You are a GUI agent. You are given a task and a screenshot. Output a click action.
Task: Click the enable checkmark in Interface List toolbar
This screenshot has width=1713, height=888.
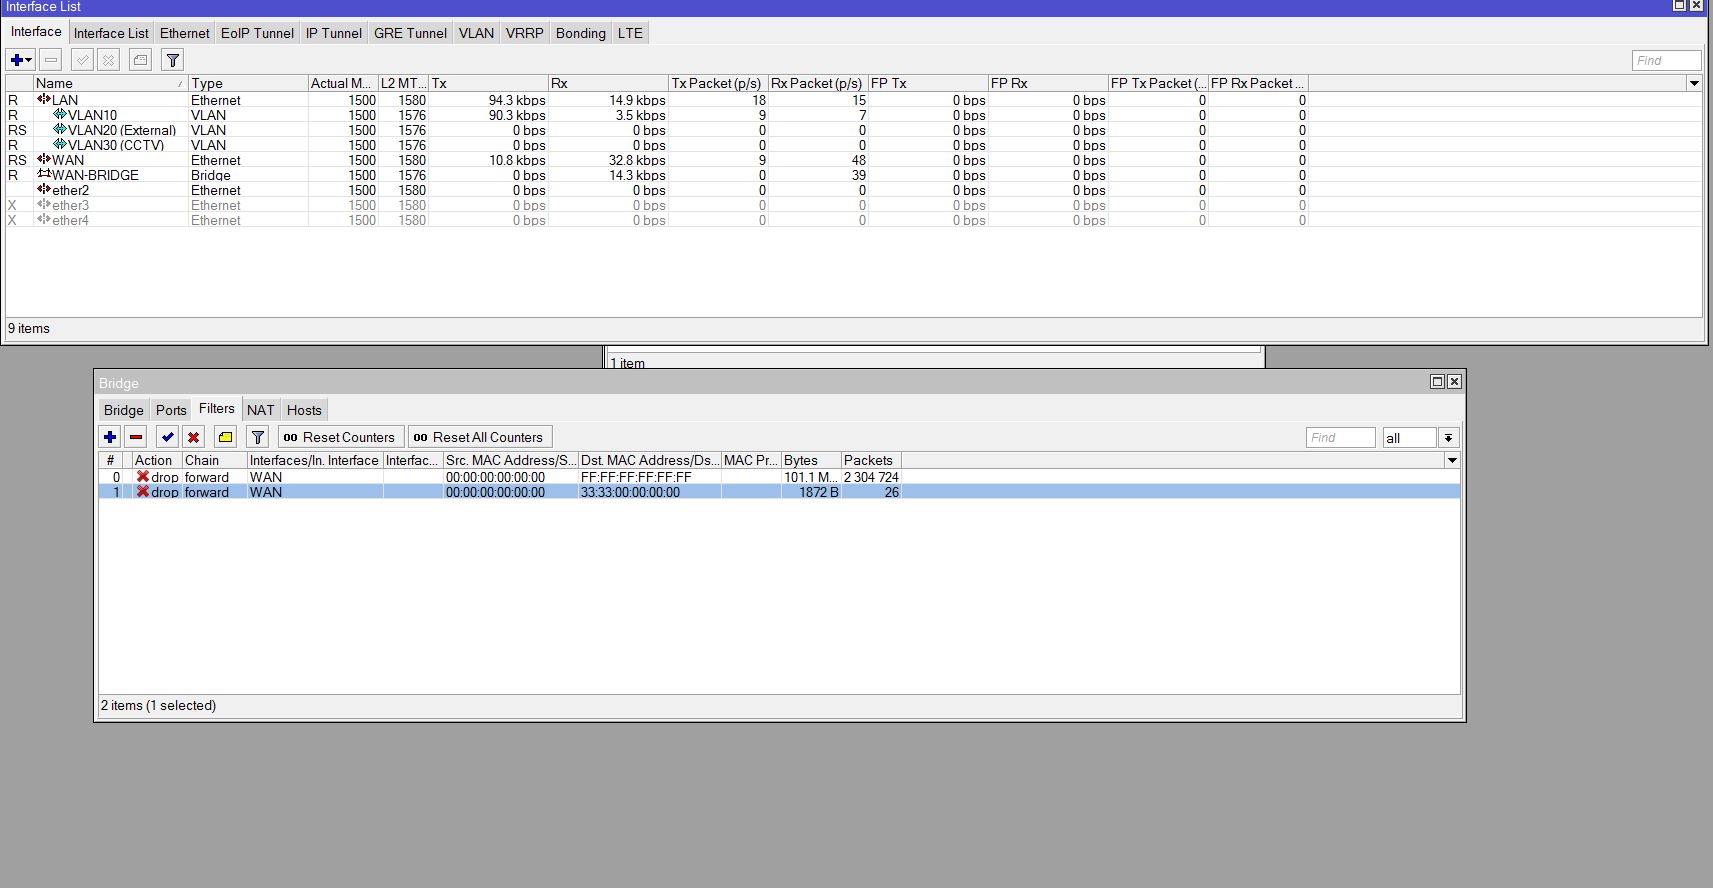coord(83,60)
